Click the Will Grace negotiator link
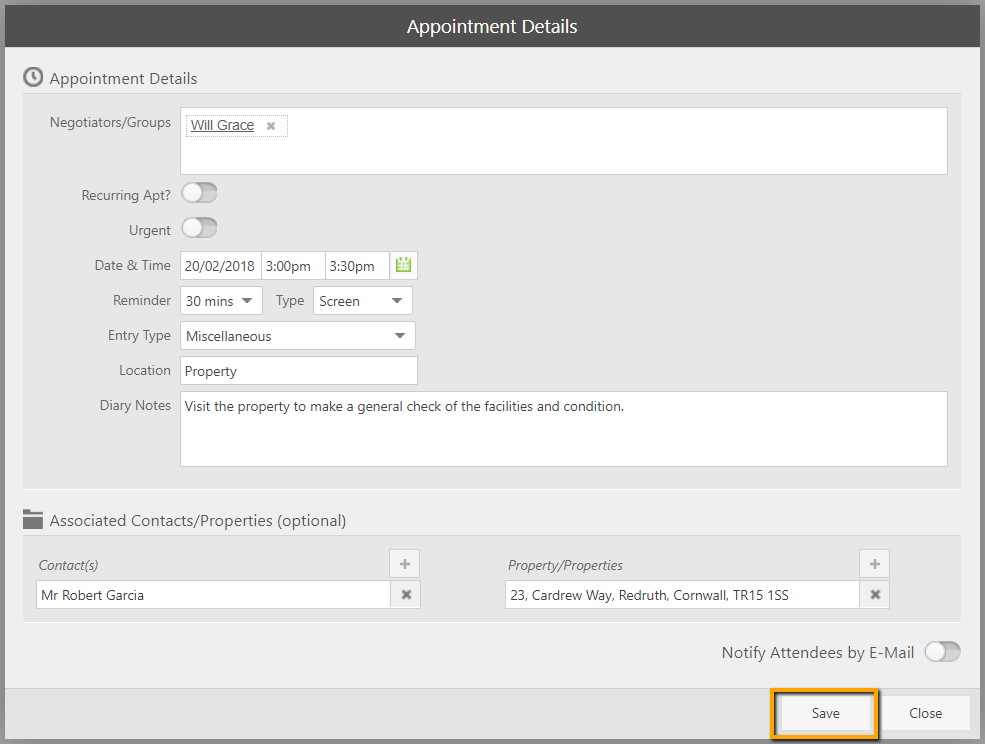This screenshot has width=985, height=744. pyautogui.click(x=222, y=126)
